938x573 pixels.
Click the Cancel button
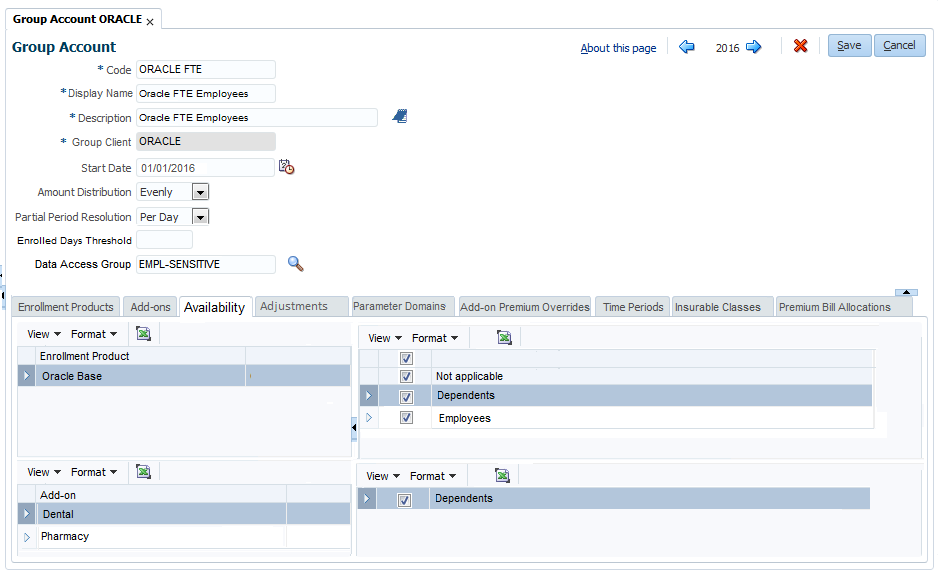[900, 45]
